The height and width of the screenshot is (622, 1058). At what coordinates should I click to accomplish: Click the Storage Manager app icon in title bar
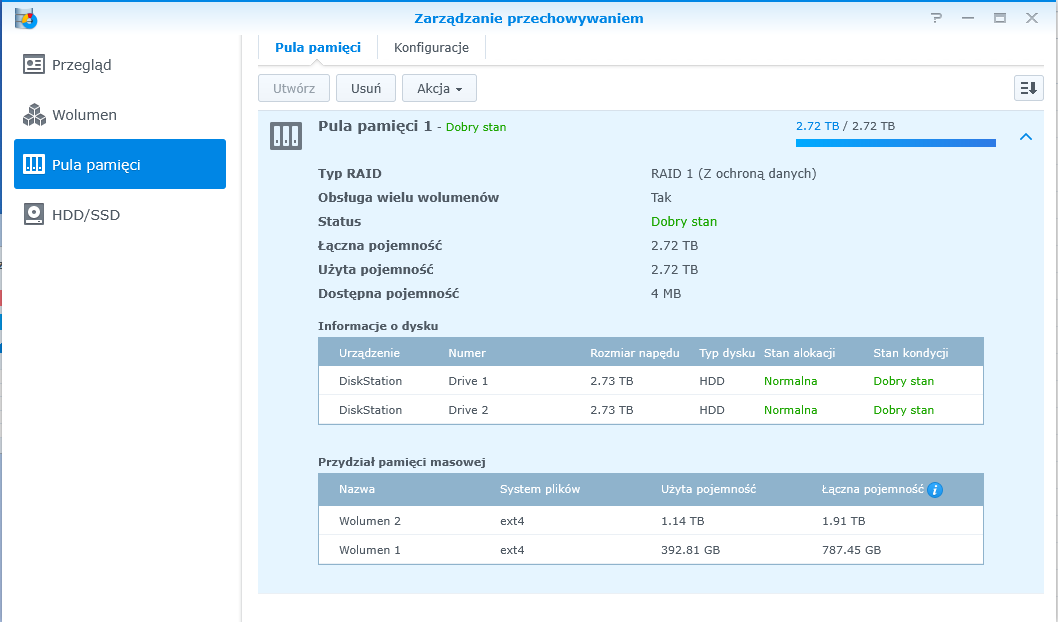coord(26,18)
